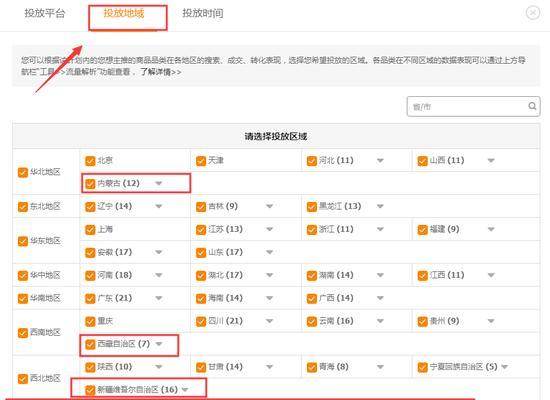Open the 新疆维吾尔自治区 (16) dropdown arrow
This screenshot has width=550, height=400.
click(x=185, y=390)
